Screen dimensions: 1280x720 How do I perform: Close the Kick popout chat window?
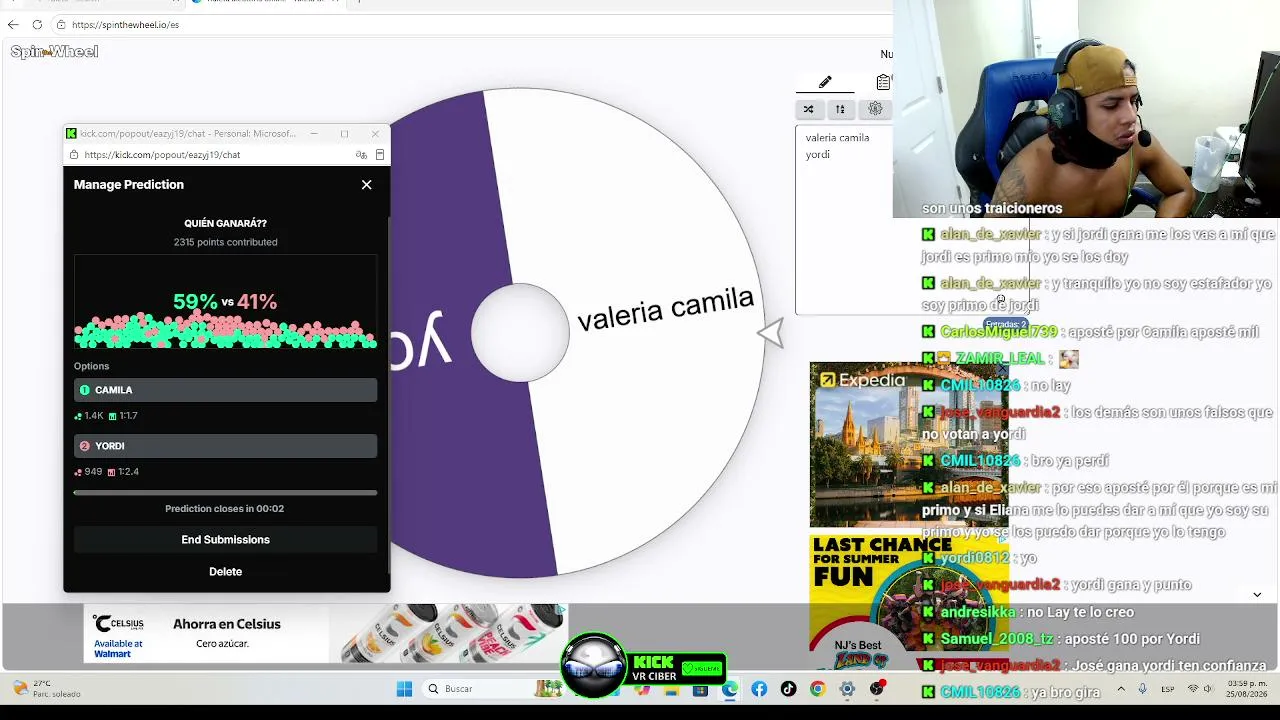375,133
